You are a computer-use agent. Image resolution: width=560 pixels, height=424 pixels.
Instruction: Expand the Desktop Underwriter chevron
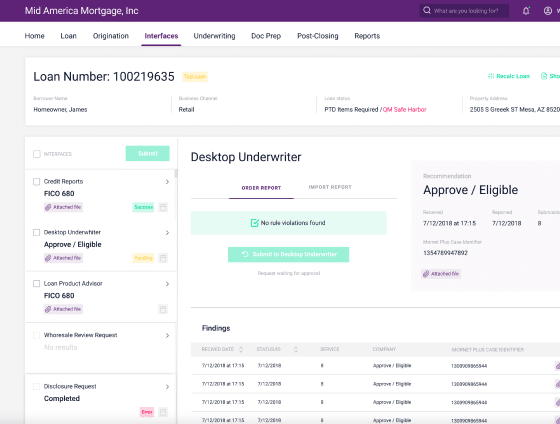167,233
